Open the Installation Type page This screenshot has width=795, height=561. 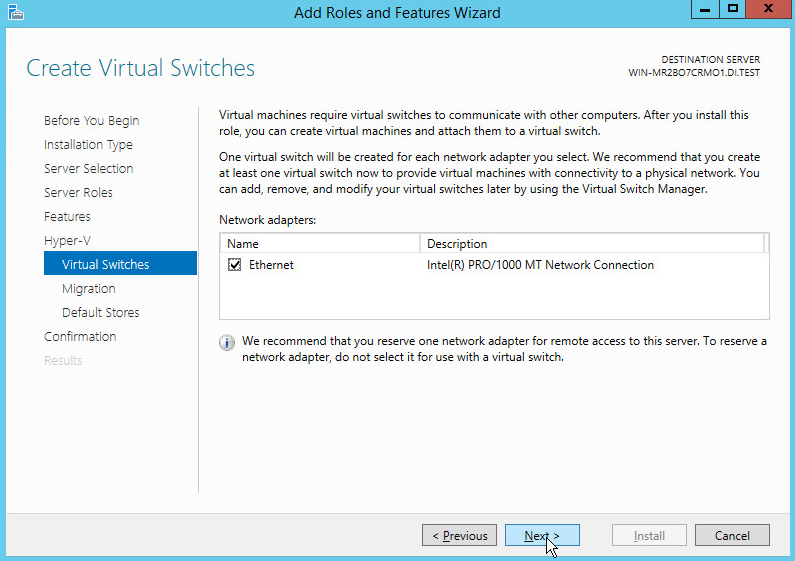(x=88, y=145)
